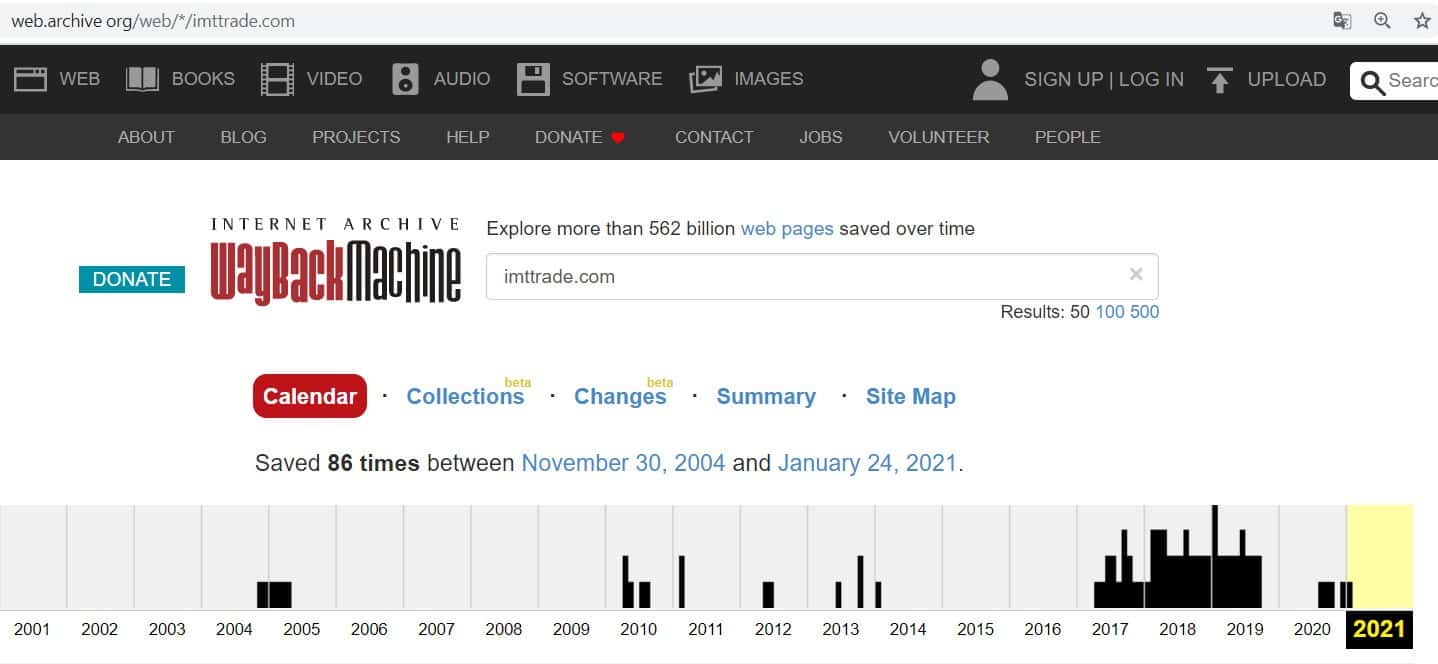Image resolution: width=1438 pixels, height=664 pixels.
Task: Open the Projects menu item
Action: click(x=356, y=137)
